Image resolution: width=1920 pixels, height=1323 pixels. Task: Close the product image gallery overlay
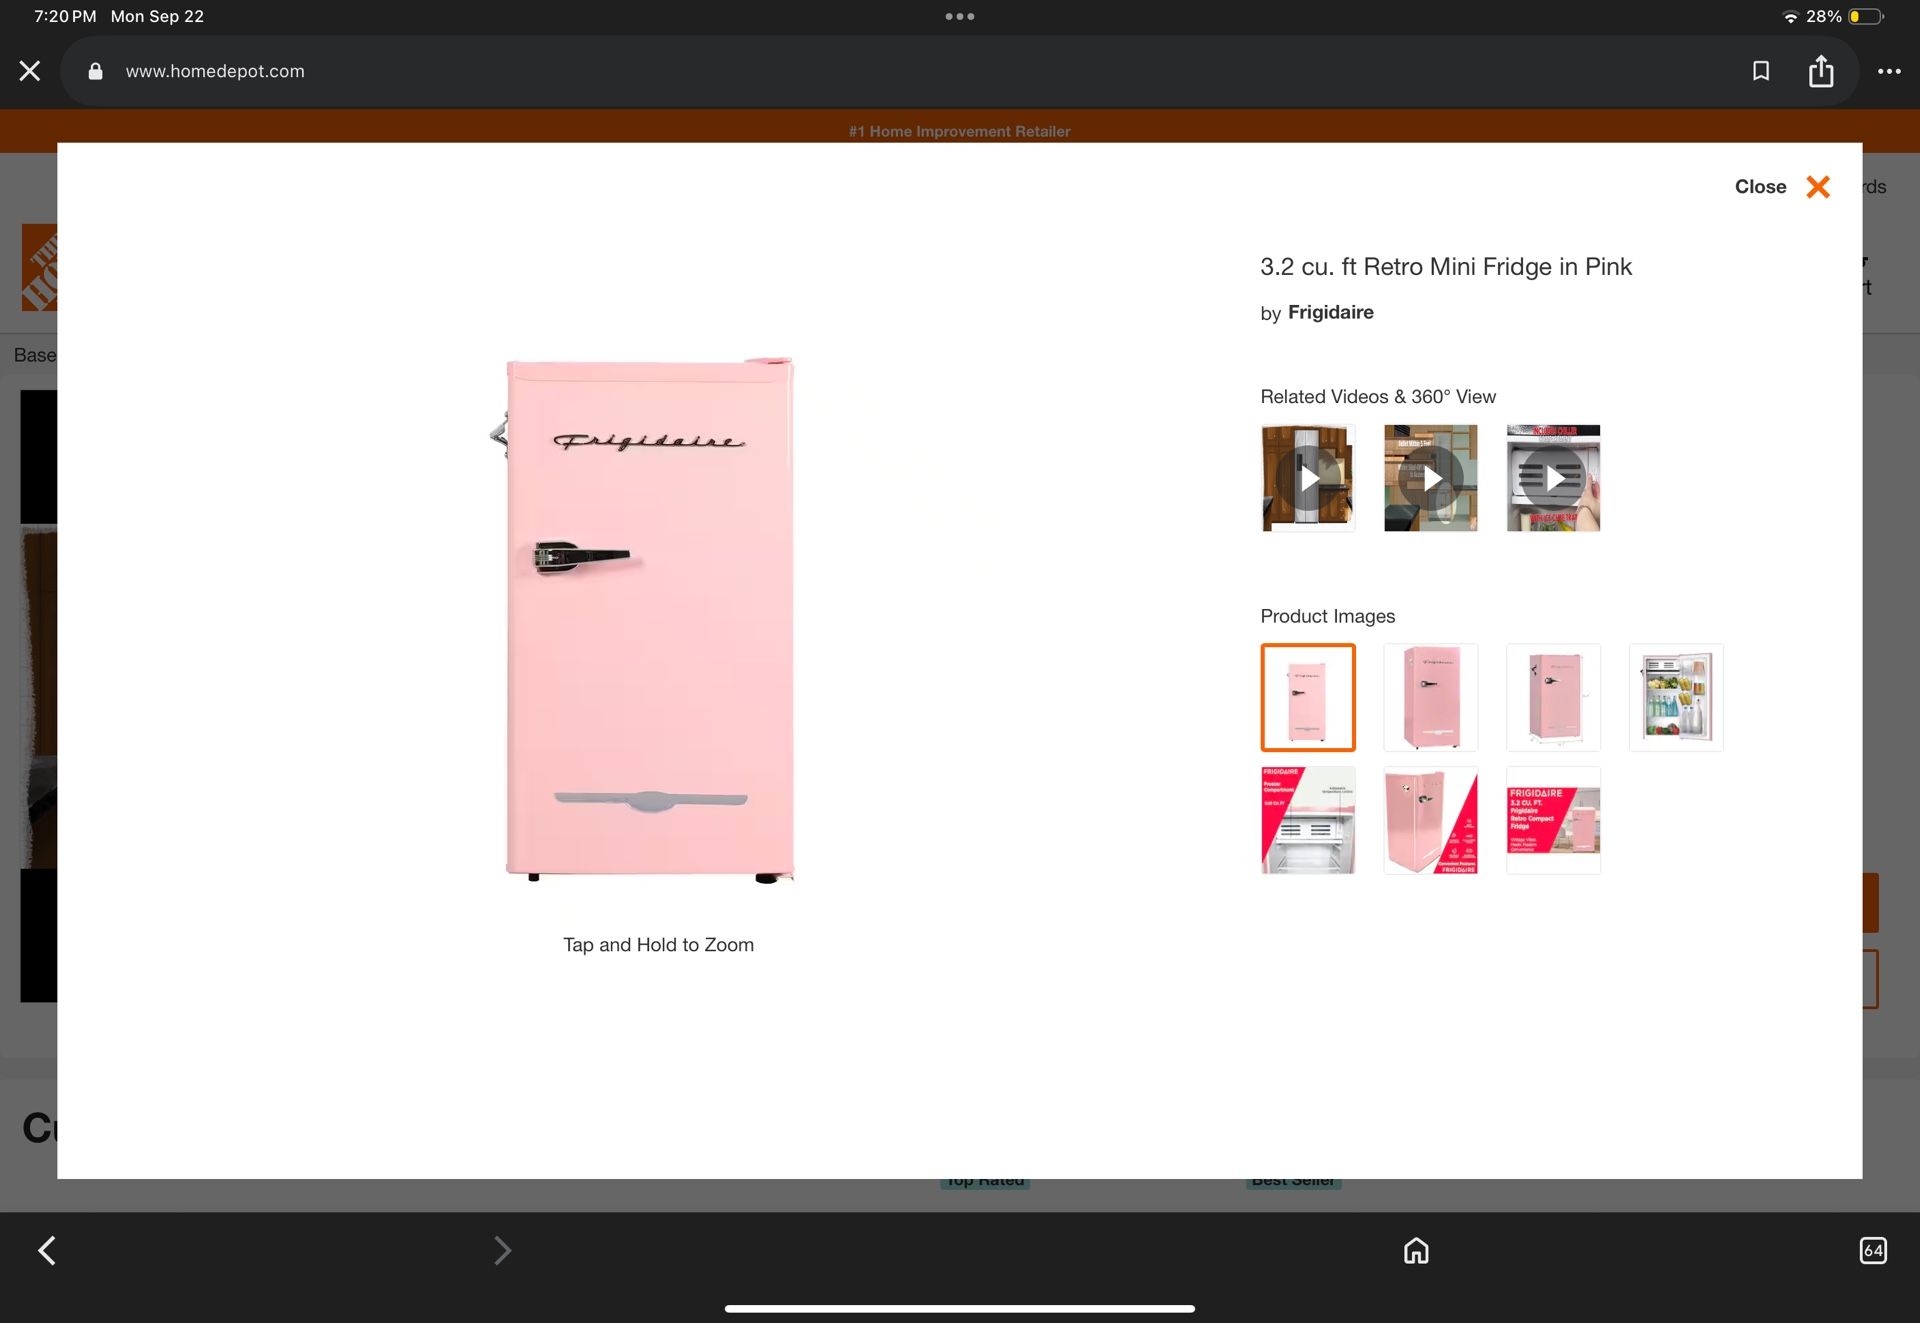1782,187
